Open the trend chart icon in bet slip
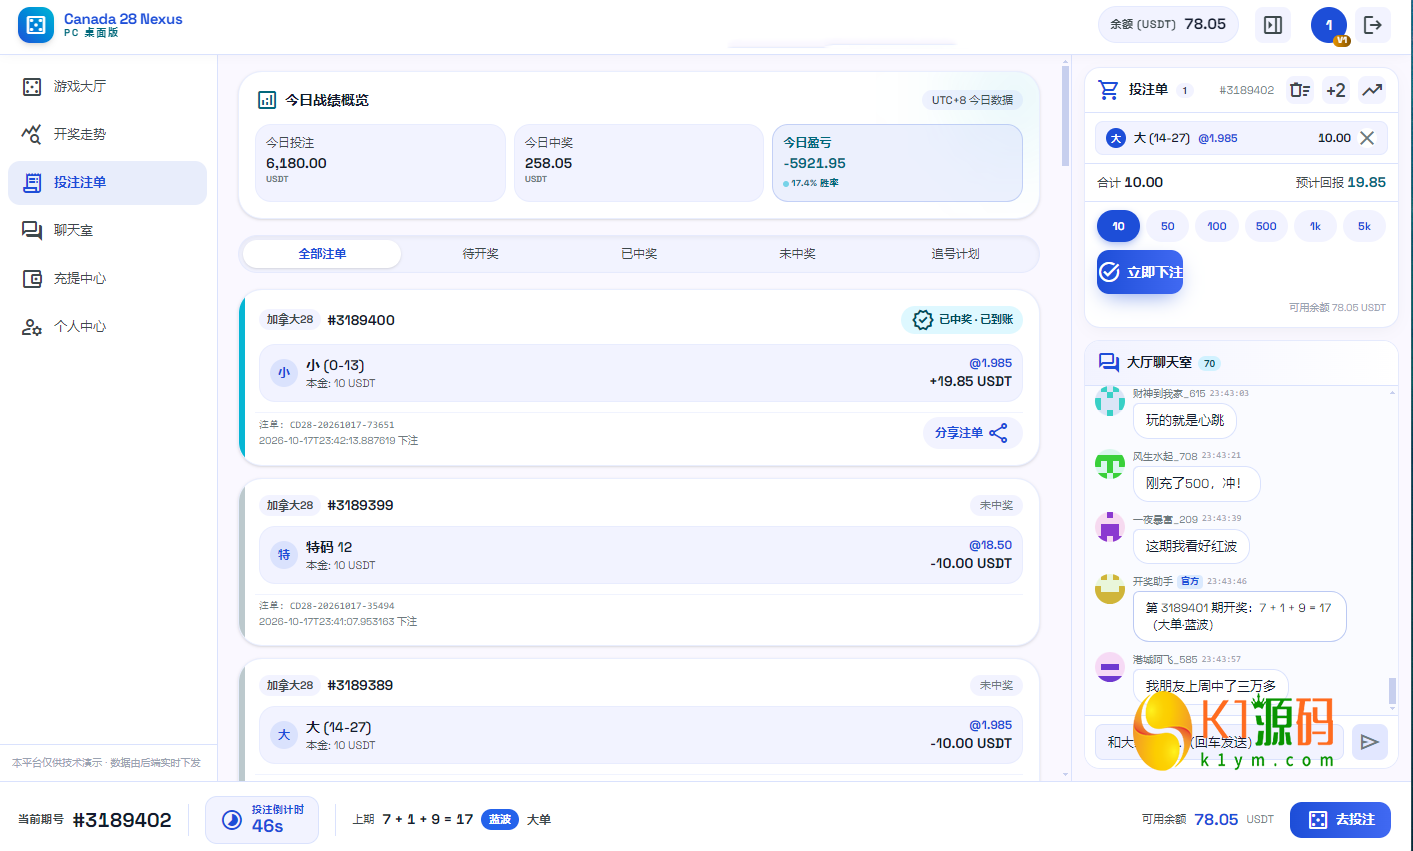This screenshot has height=851, width=1413. [1372, 90]
